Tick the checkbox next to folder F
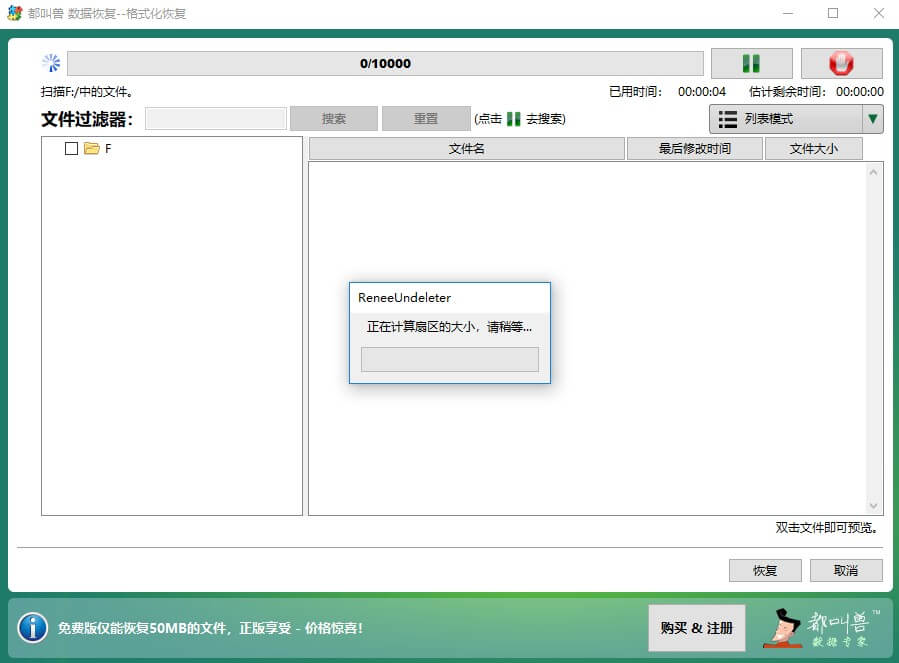This screenshot has height=663, width=899. (71, 149)
